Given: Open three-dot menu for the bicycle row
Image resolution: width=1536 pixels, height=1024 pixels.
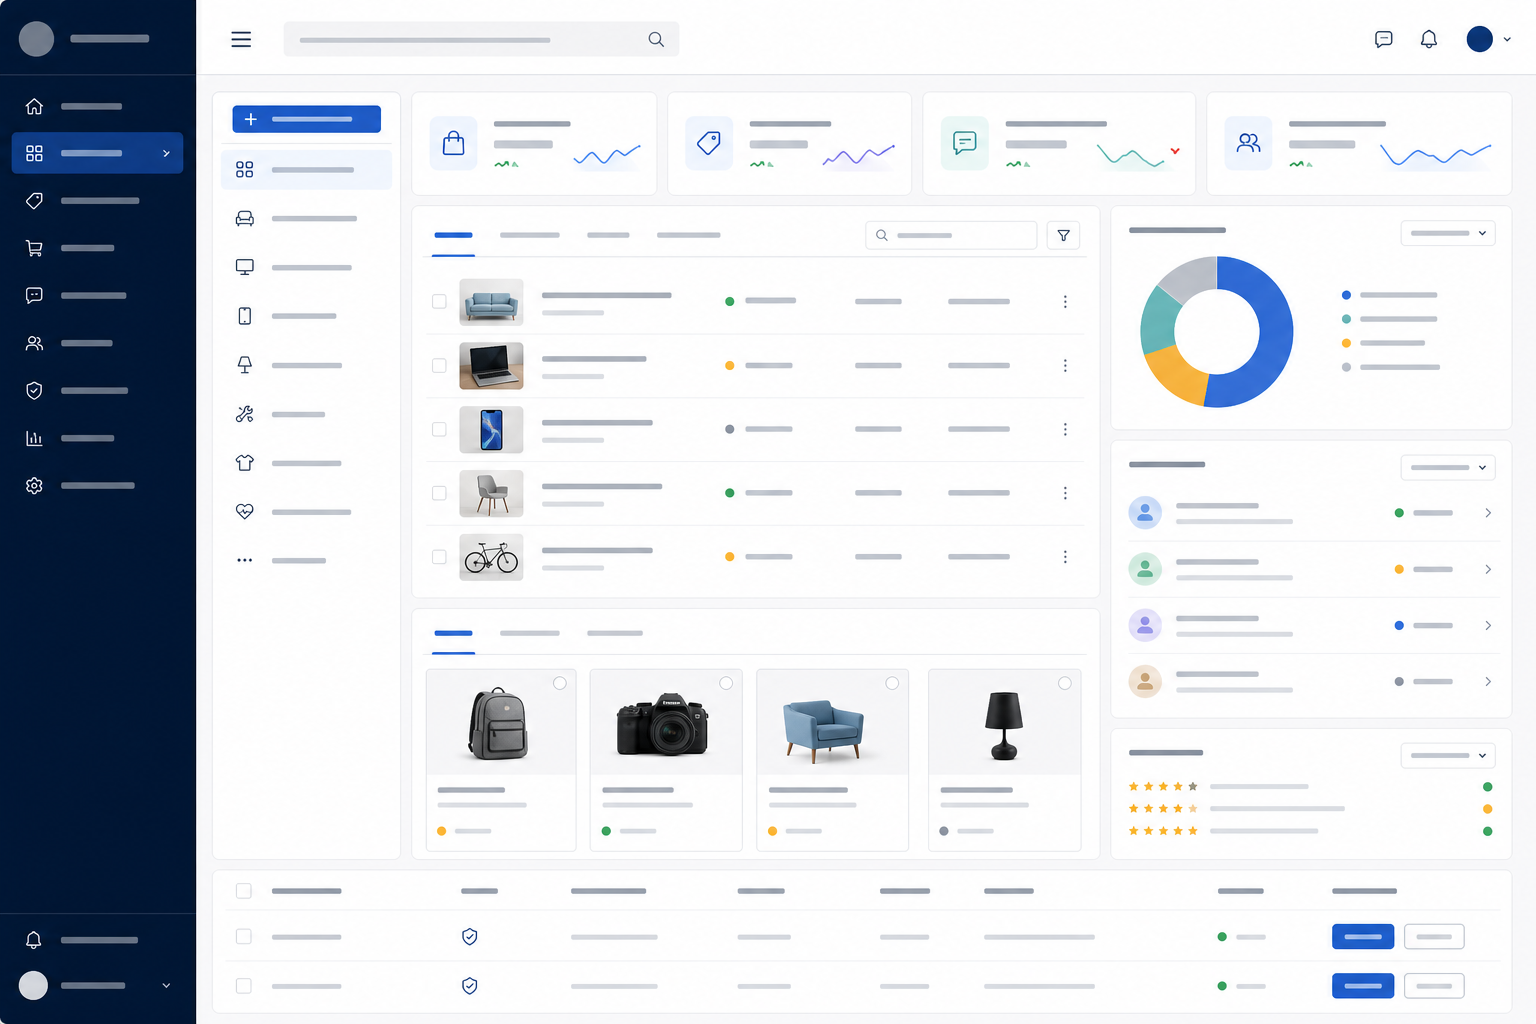Looking at the screenshot, I should [1065, 556].
